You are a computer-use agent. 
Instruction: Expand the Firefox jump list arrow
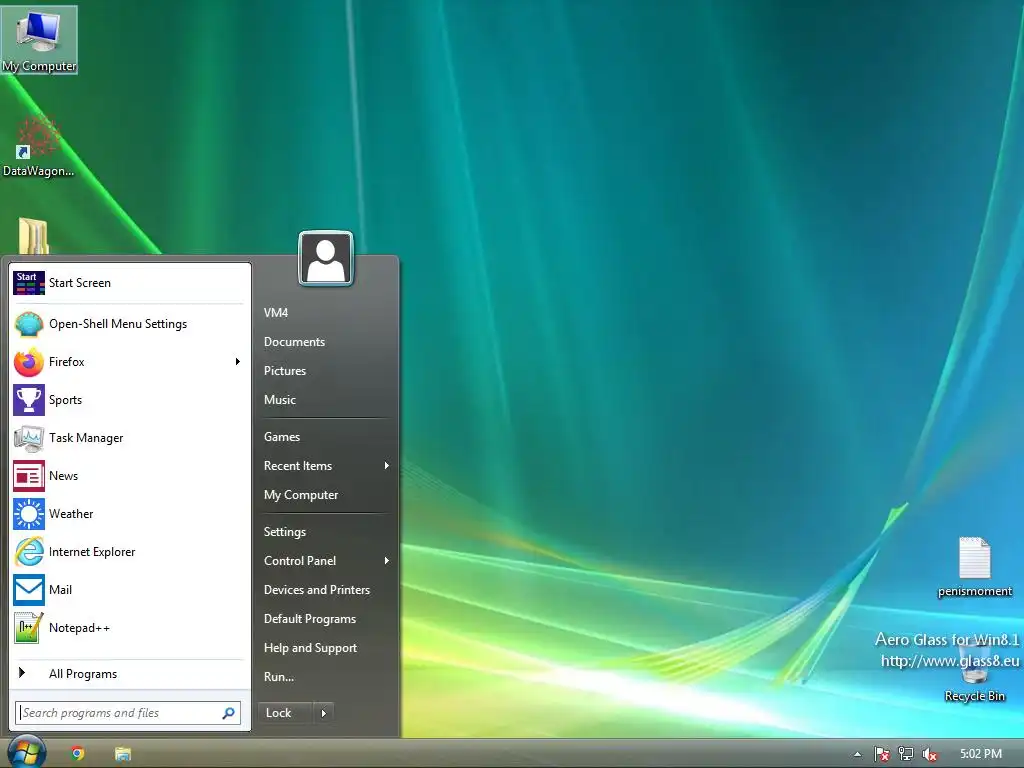point(238,362)
